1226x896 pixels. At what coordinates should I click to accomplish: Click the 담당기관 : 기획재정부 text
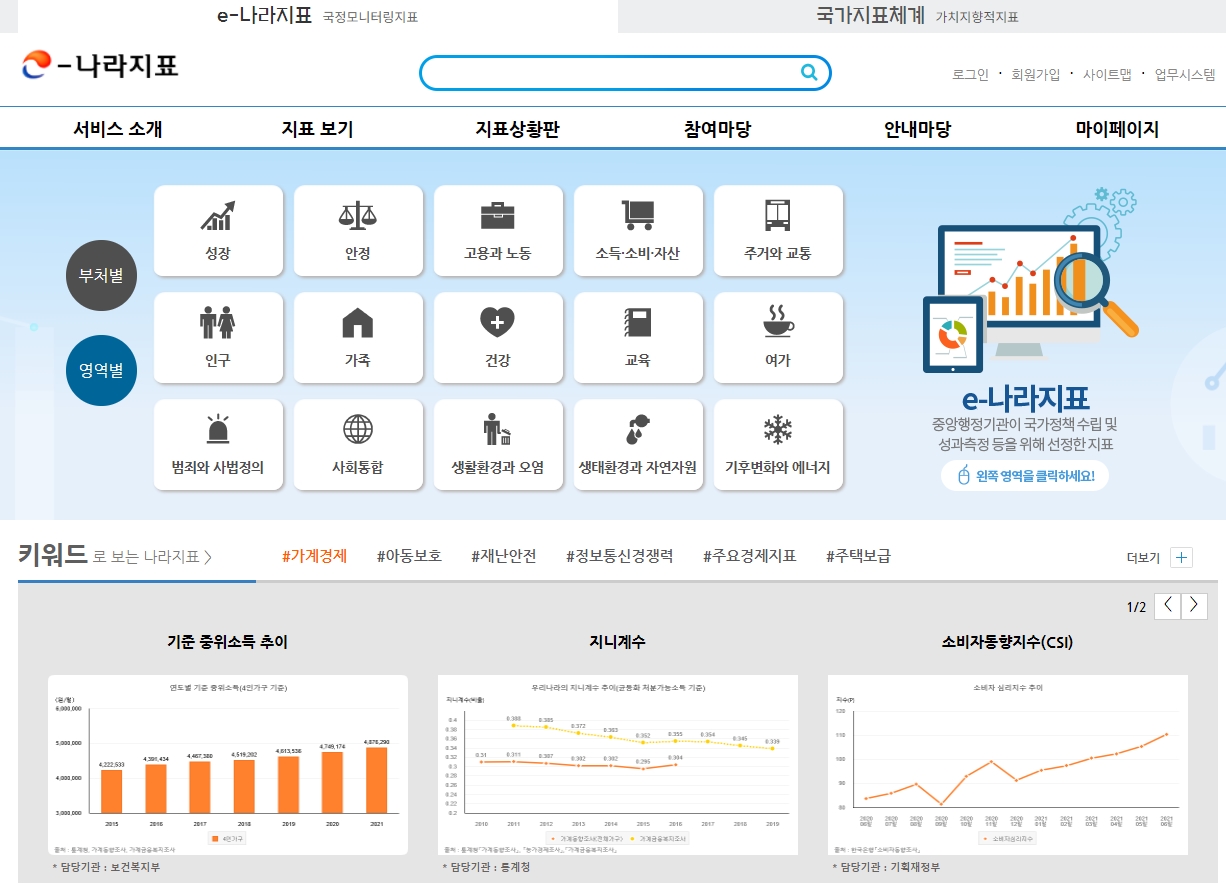pos(886,867)
